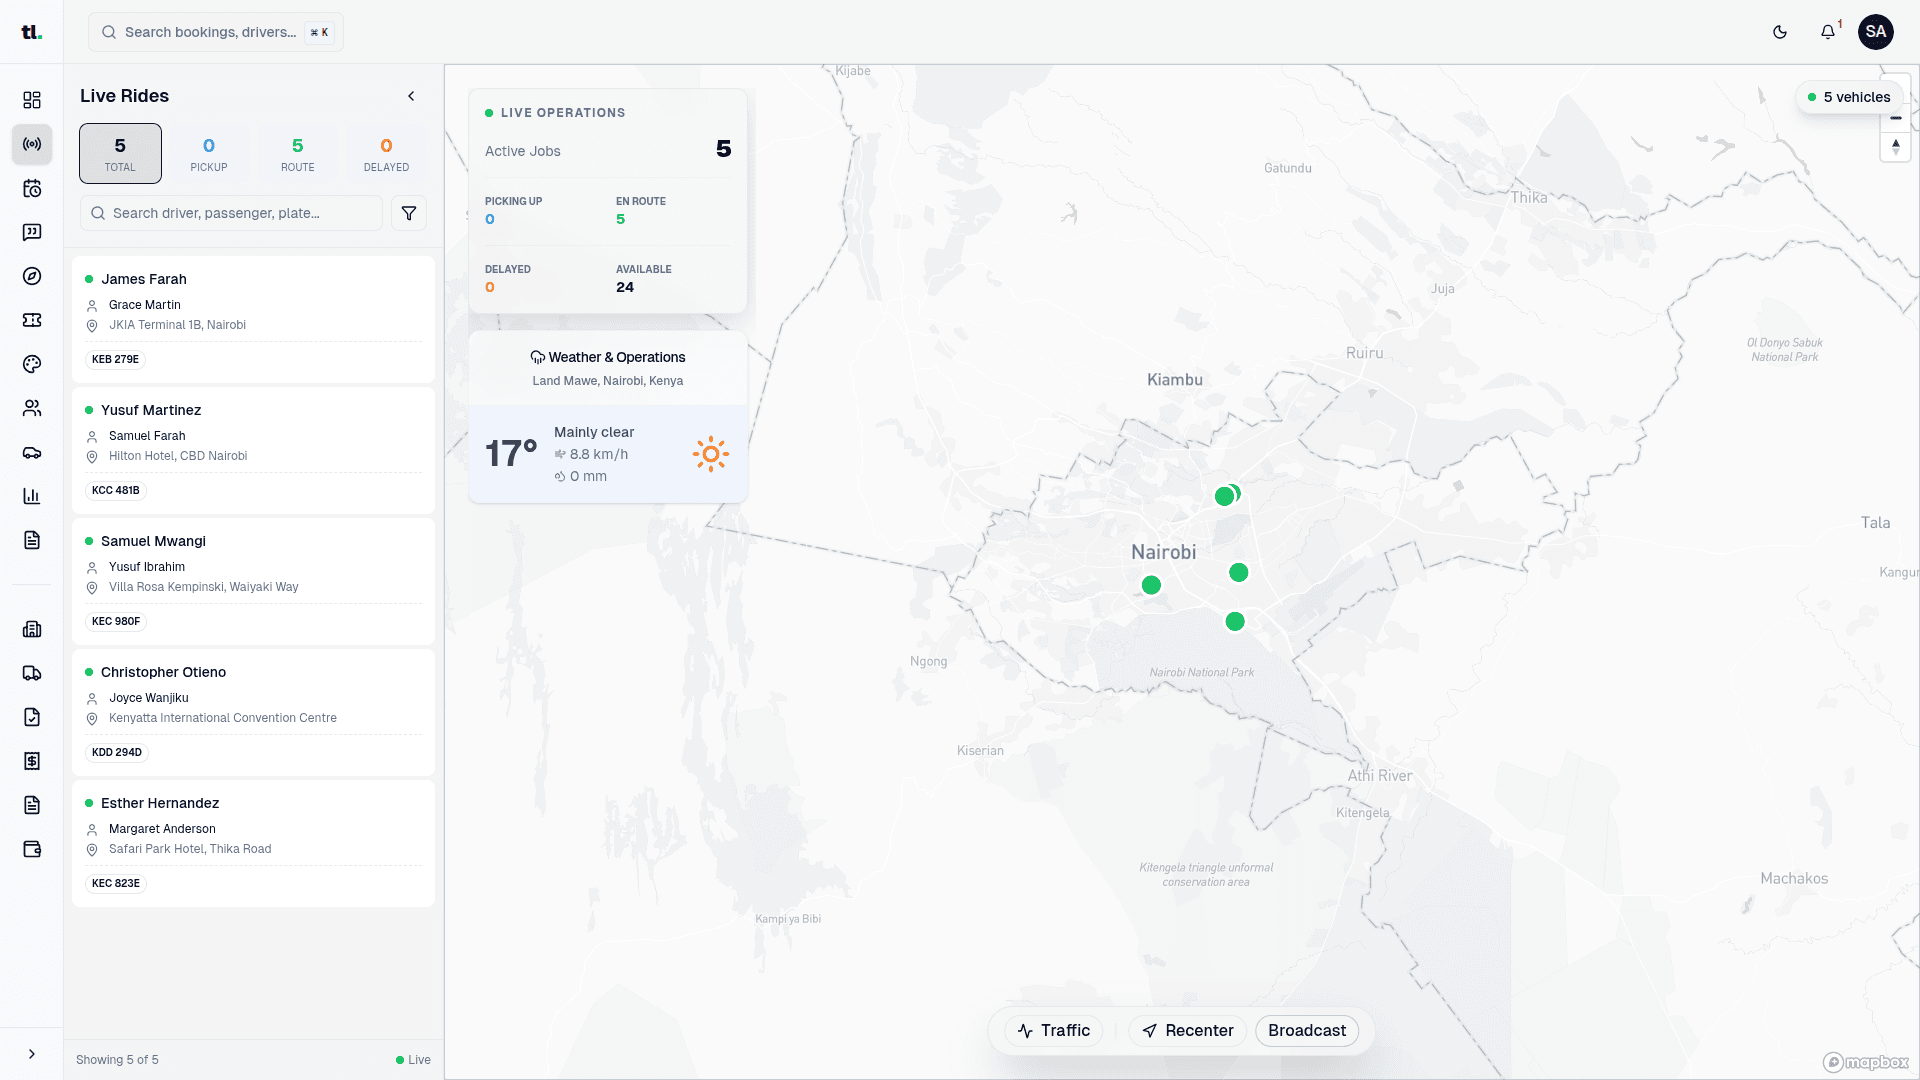This screenshot has height=1080, width=1920.
Task: Toggle dark mode with the moon icon
Action: 1780,31
